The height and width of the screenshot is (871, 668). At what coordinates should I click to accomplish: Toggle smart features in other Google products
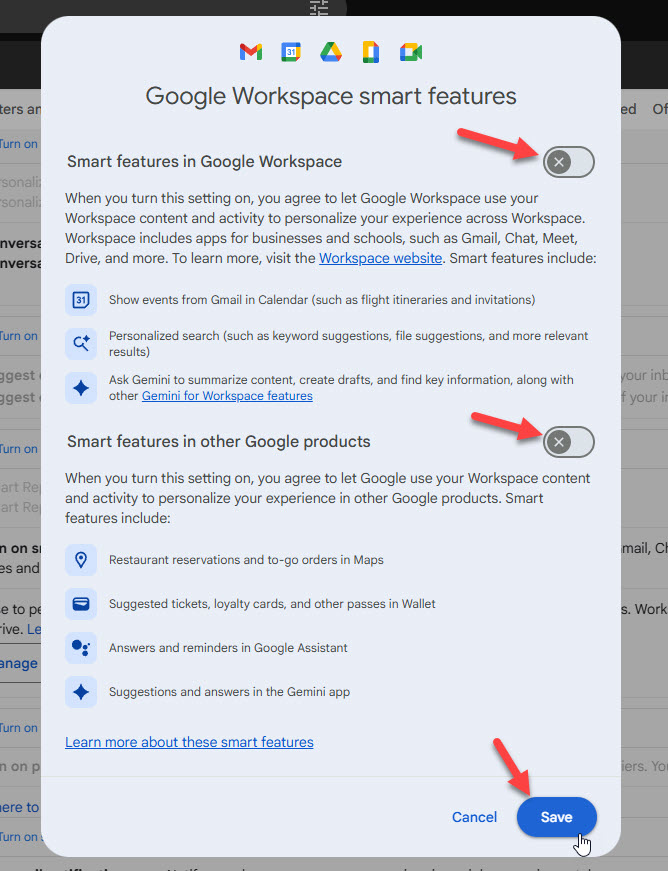tap(568, 441)
